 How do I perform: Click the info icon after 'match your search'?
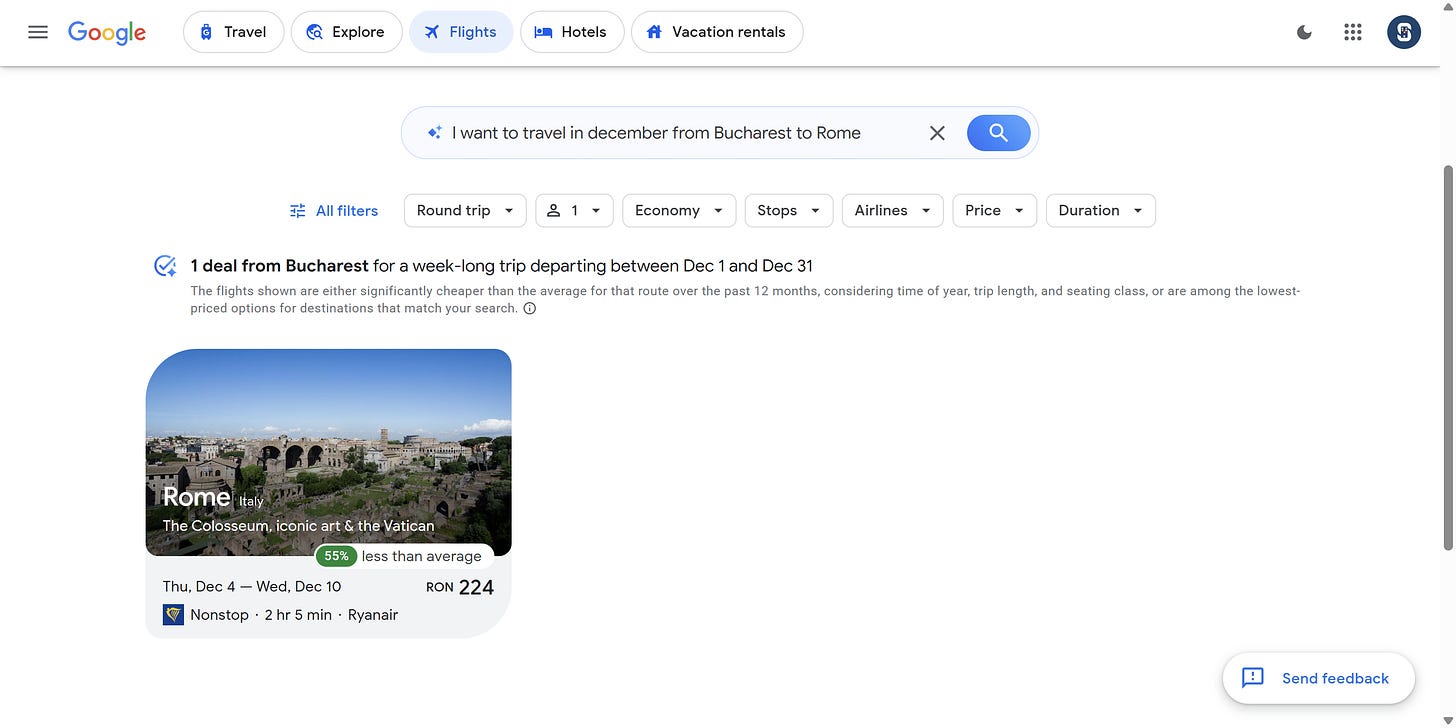coord(530,308)
